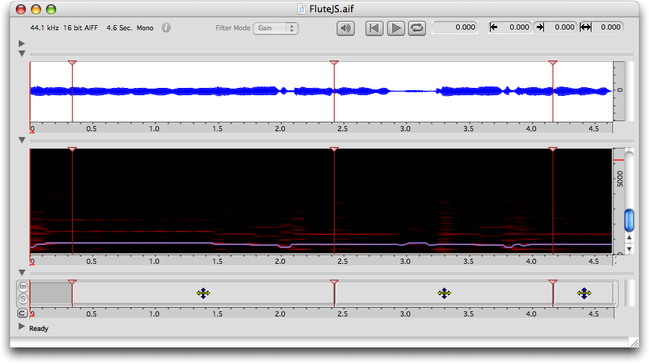The height and width of the screenshot is (364, 649).
Task: Click the C button beside bottom ruler
Action: [22, 313]
